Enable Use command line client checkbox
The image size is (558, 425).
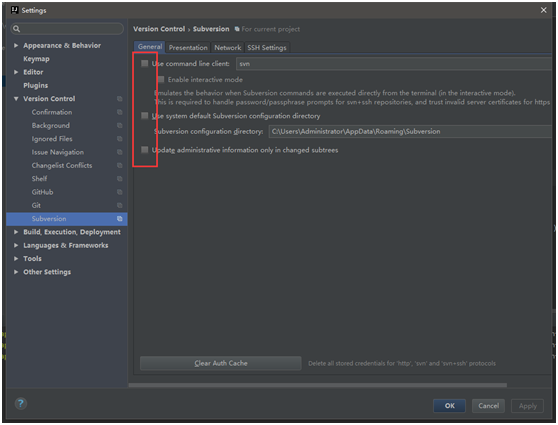(x=144, y=63)
